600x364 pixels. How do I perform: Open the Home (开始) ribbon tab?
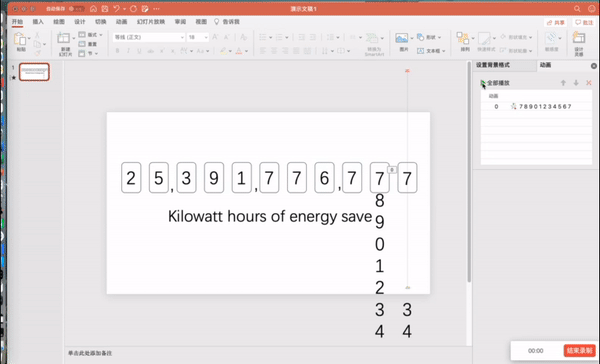click(x=17, y=21)
